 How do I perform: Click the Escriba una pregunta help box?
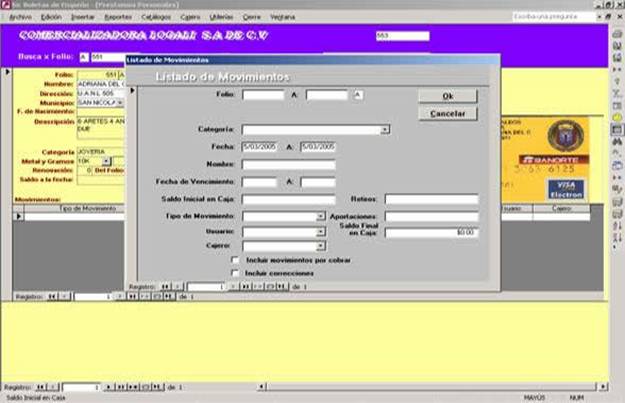[554, 17]
